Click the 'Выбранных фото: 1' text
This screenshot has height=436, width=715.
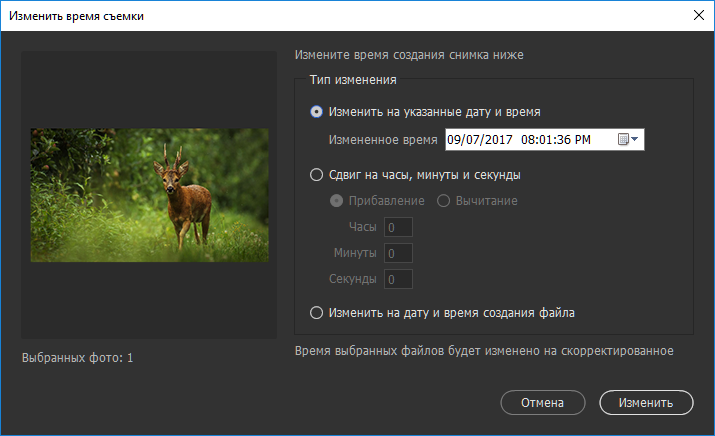78,358
